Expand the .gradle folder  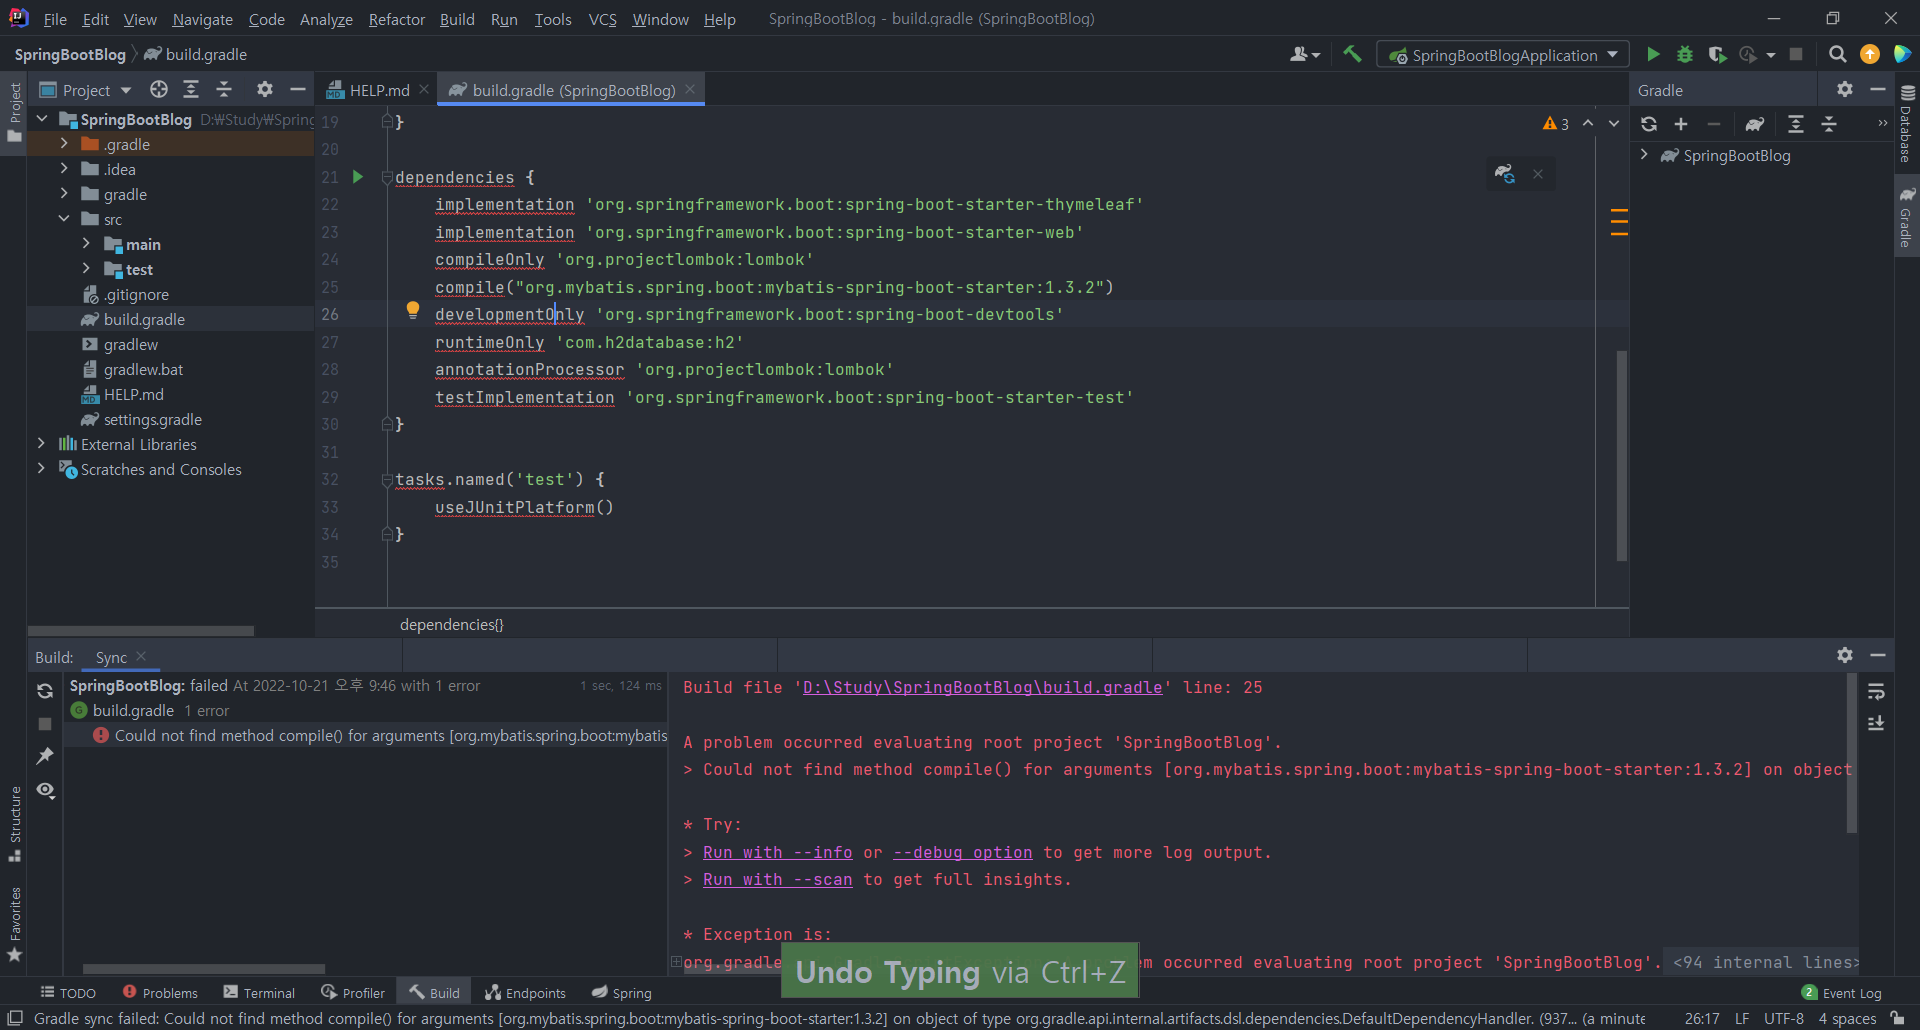(x=64, y=144)
